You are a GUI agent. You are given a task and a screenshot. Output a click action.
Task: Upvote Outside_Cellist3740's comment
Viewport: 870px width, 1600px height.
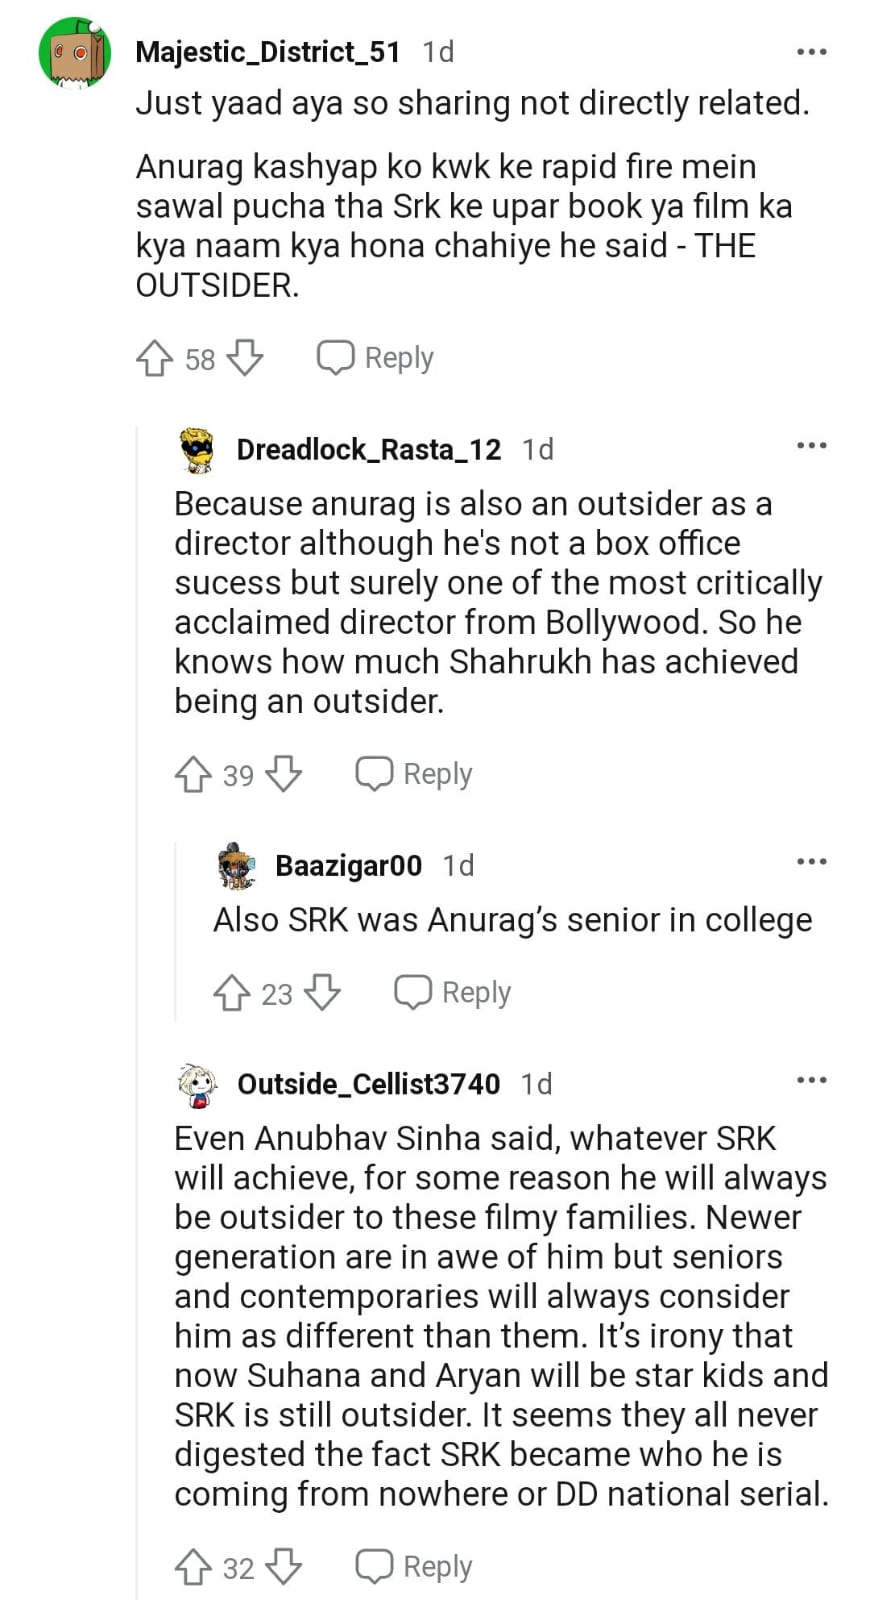pos(193,1567)
